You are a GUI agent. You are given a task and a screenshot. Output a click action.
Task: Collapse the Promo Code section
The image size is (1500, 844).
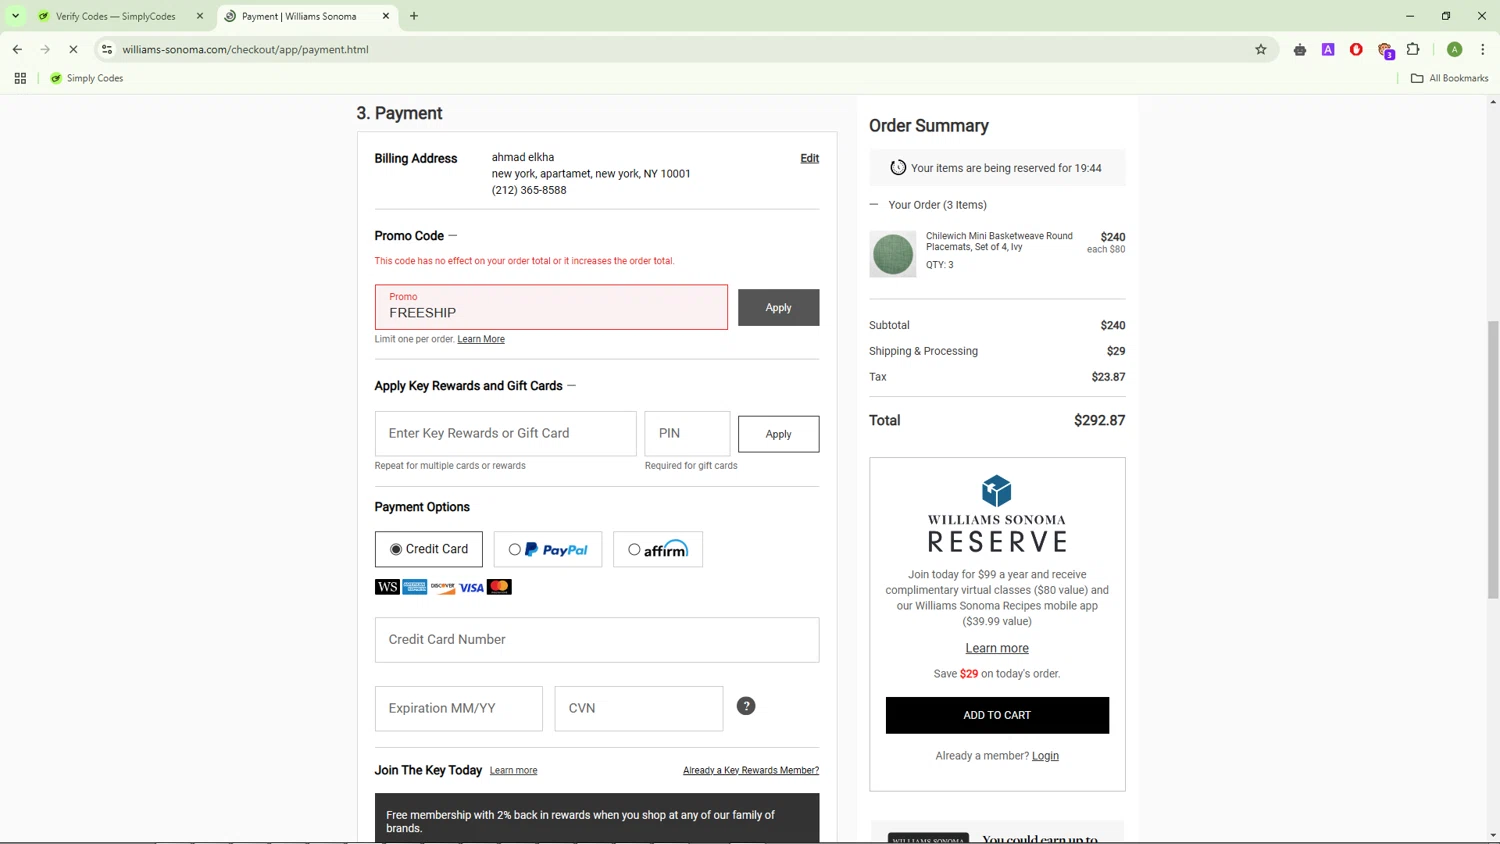point(453,236)
